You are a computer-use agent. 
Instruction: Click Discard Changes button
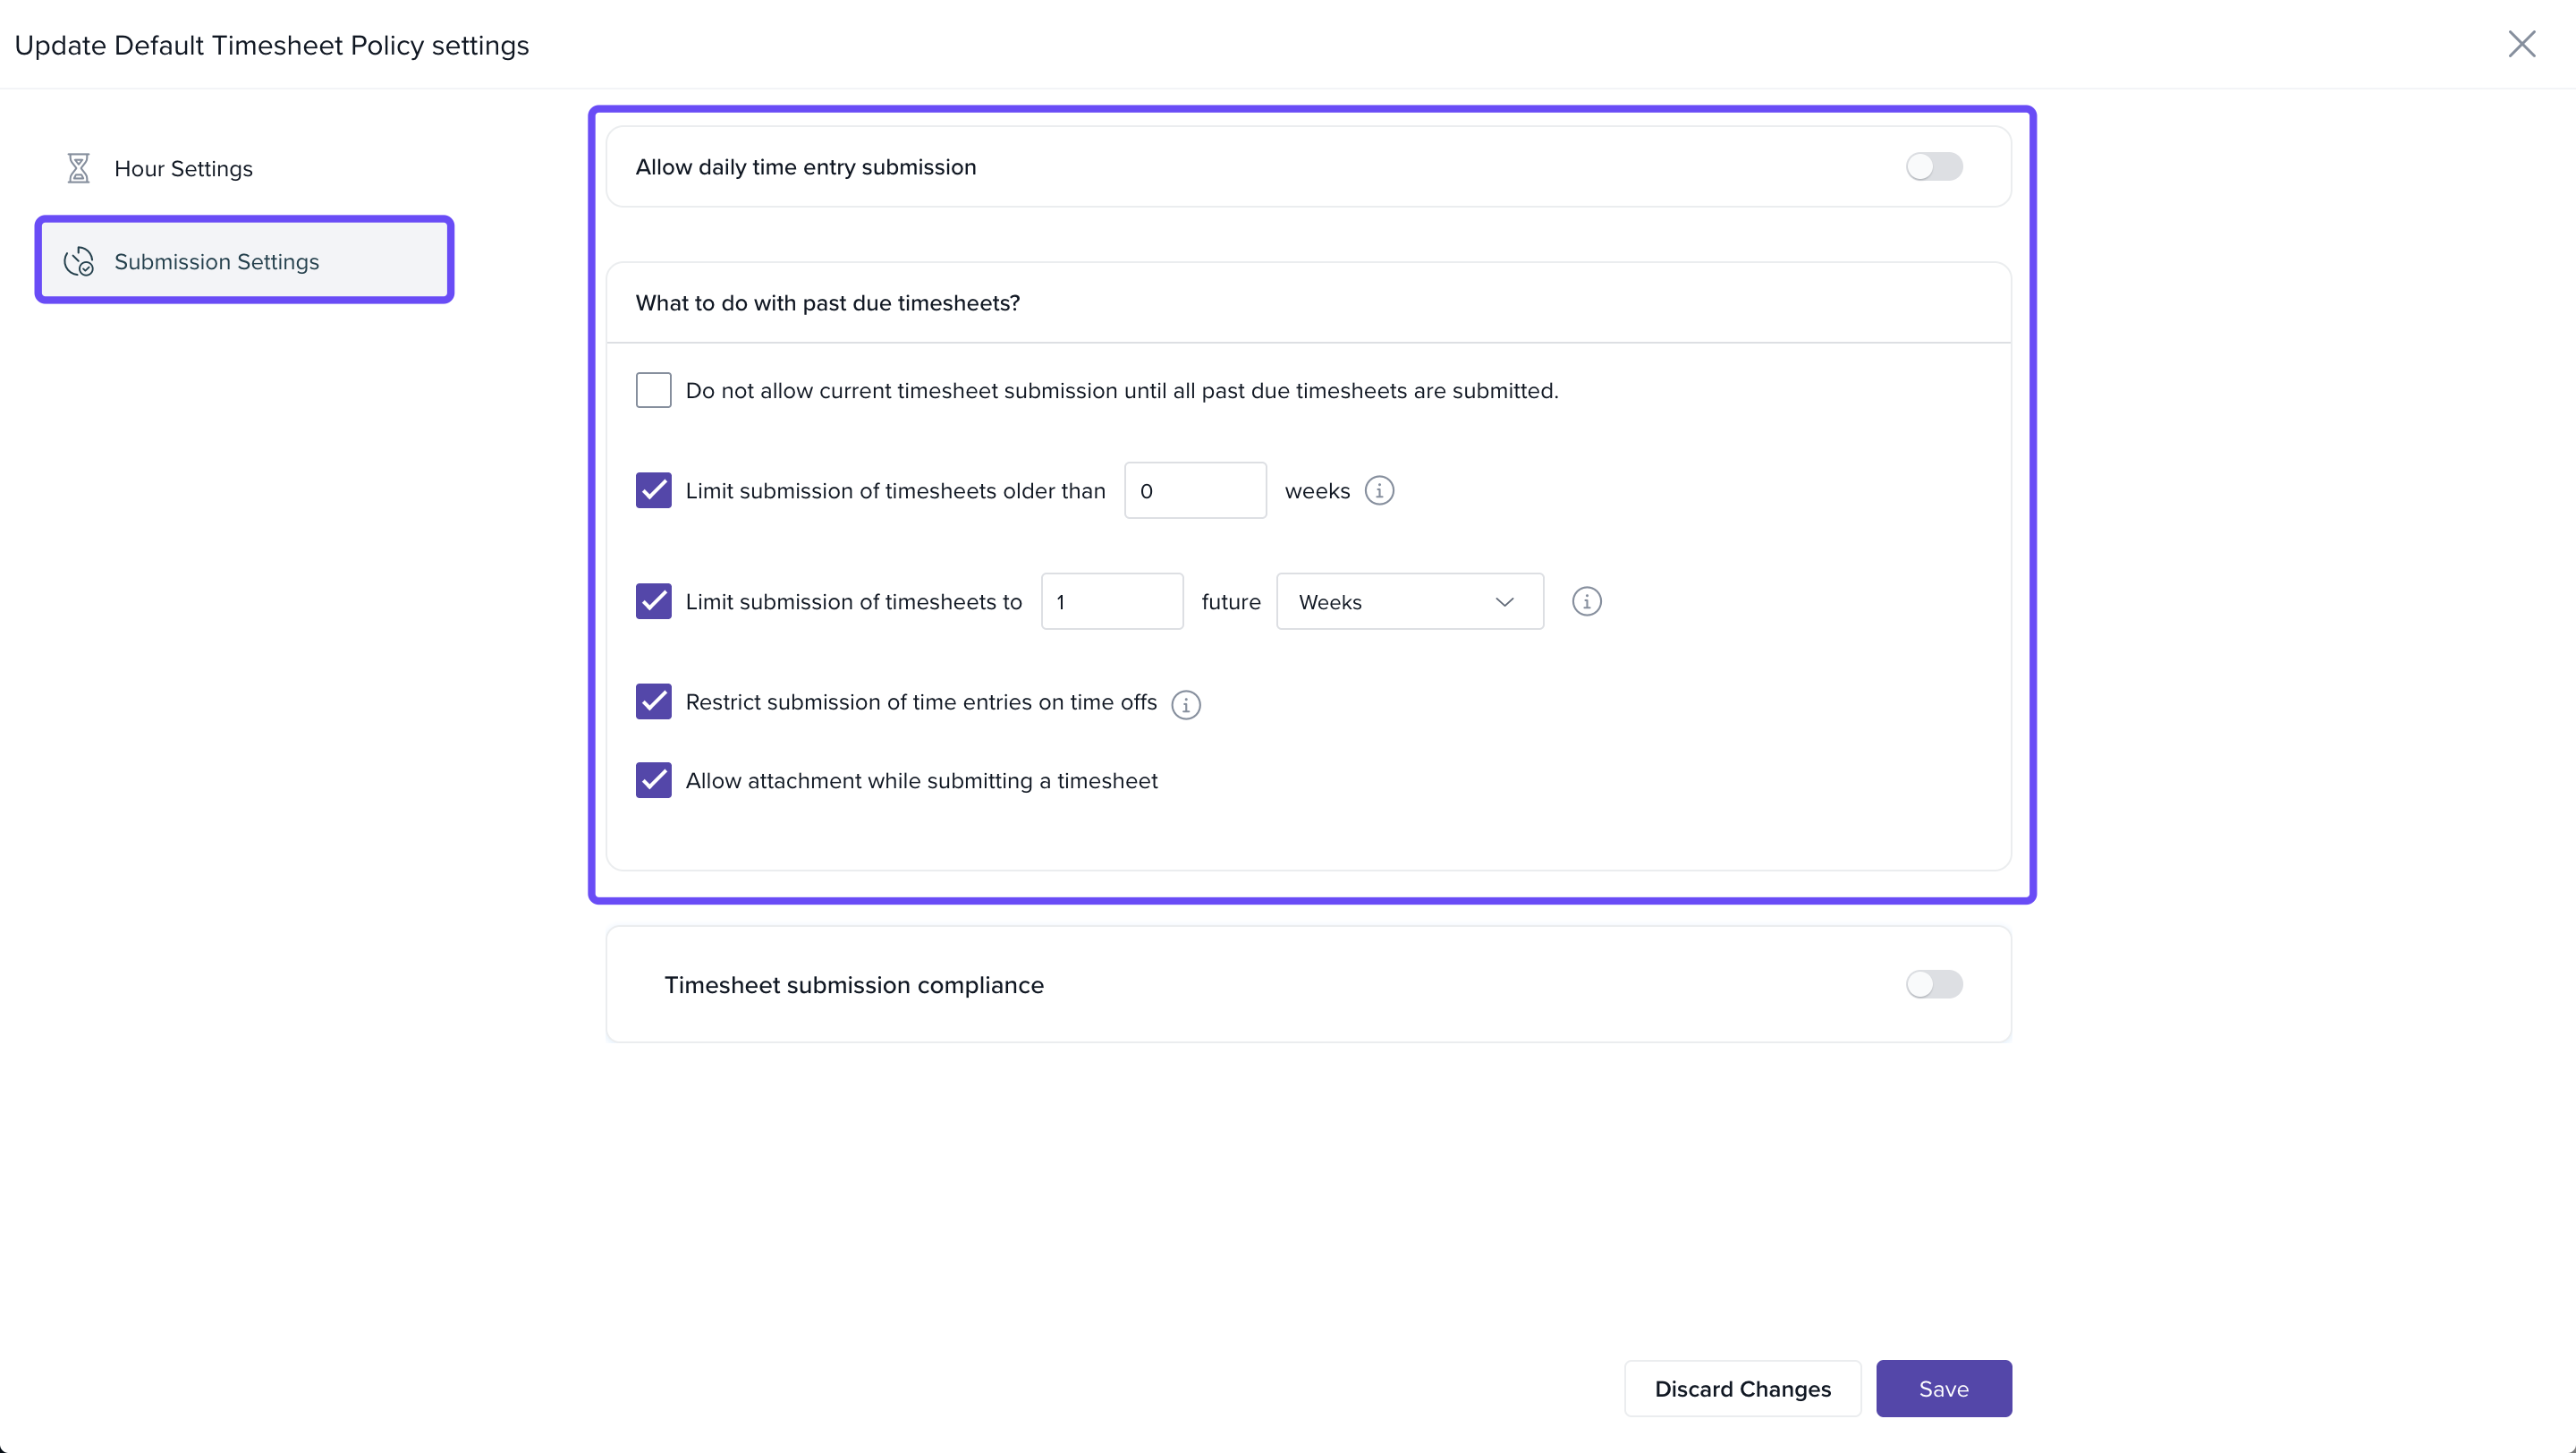(x=1742, y=1389)
